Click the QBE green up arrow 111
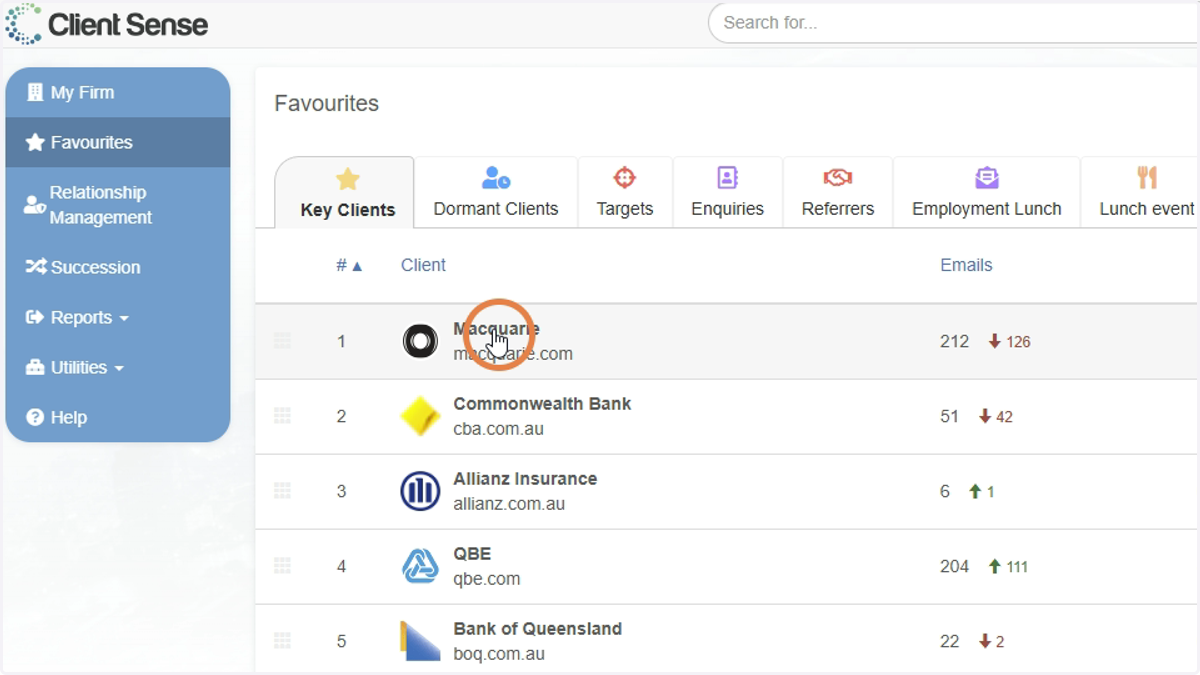The height and width of the screenshot is (675, 1200). click(1008, 566)
